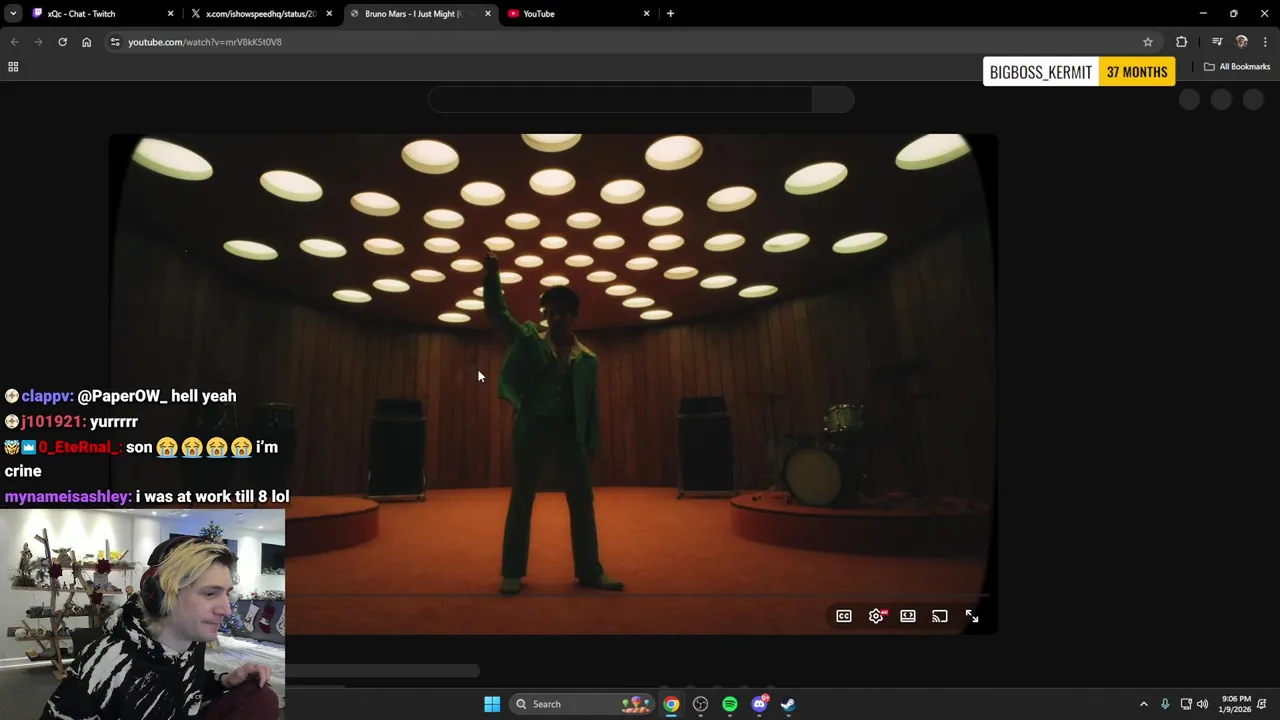This screenshot has width=1280, height=720.
Task: Go forward in browser history
Action: (38, 42)
